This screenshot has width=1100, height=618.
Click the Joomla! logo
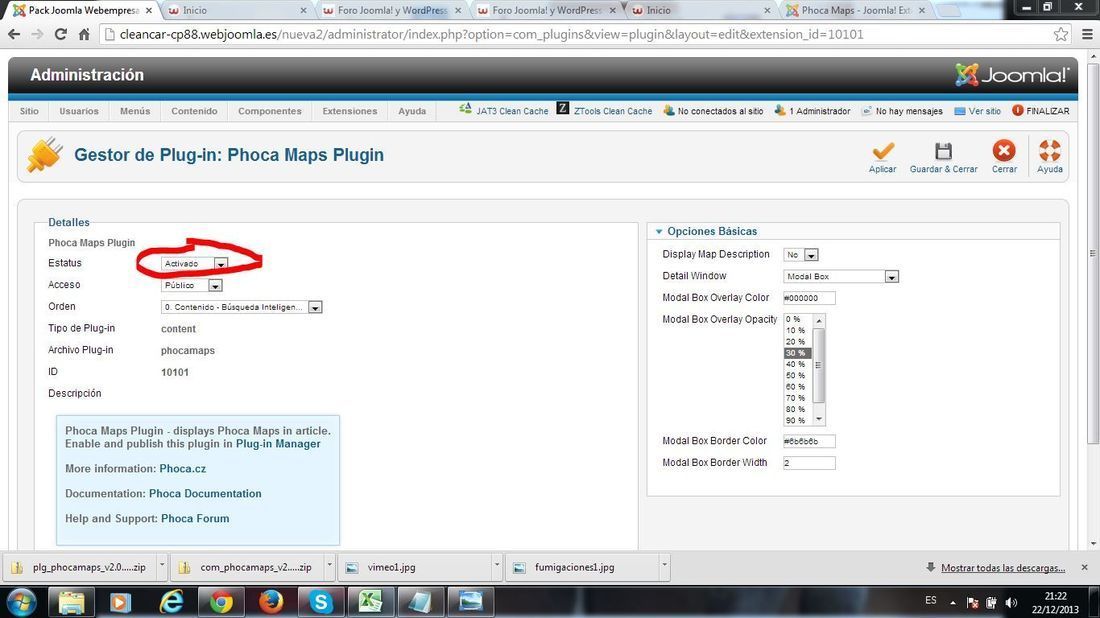pyautogui.click(x=1012, y=74)
